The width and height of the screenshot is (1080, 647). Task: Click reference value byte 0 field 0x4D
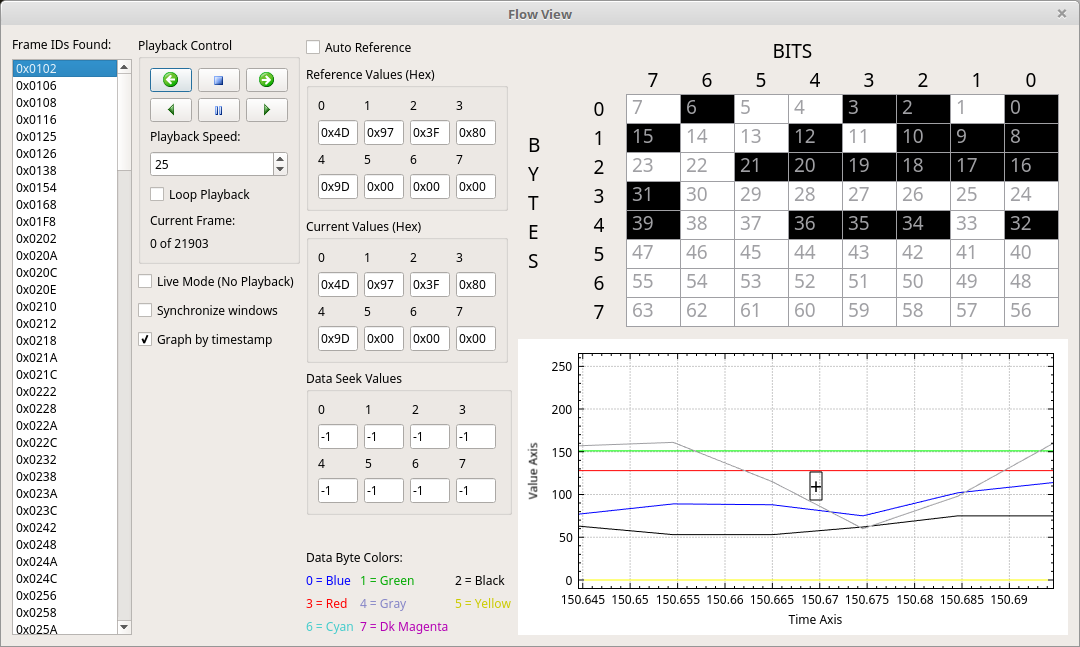pyautogui.click(x=338, y=132)
